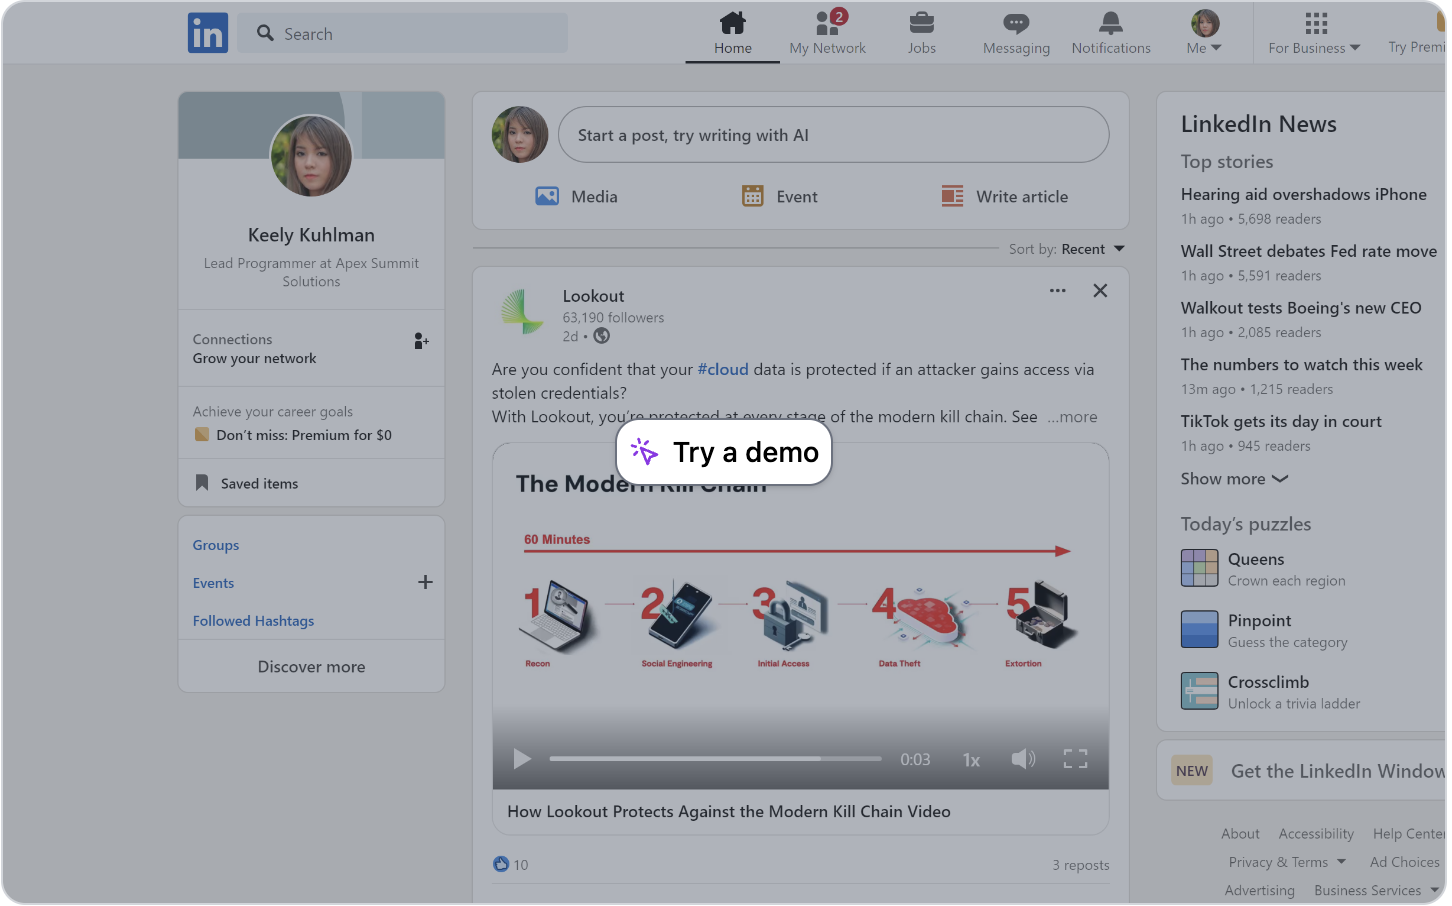Open TikTok gets its day in court
1452x906 pixels.
point(1281,422)
